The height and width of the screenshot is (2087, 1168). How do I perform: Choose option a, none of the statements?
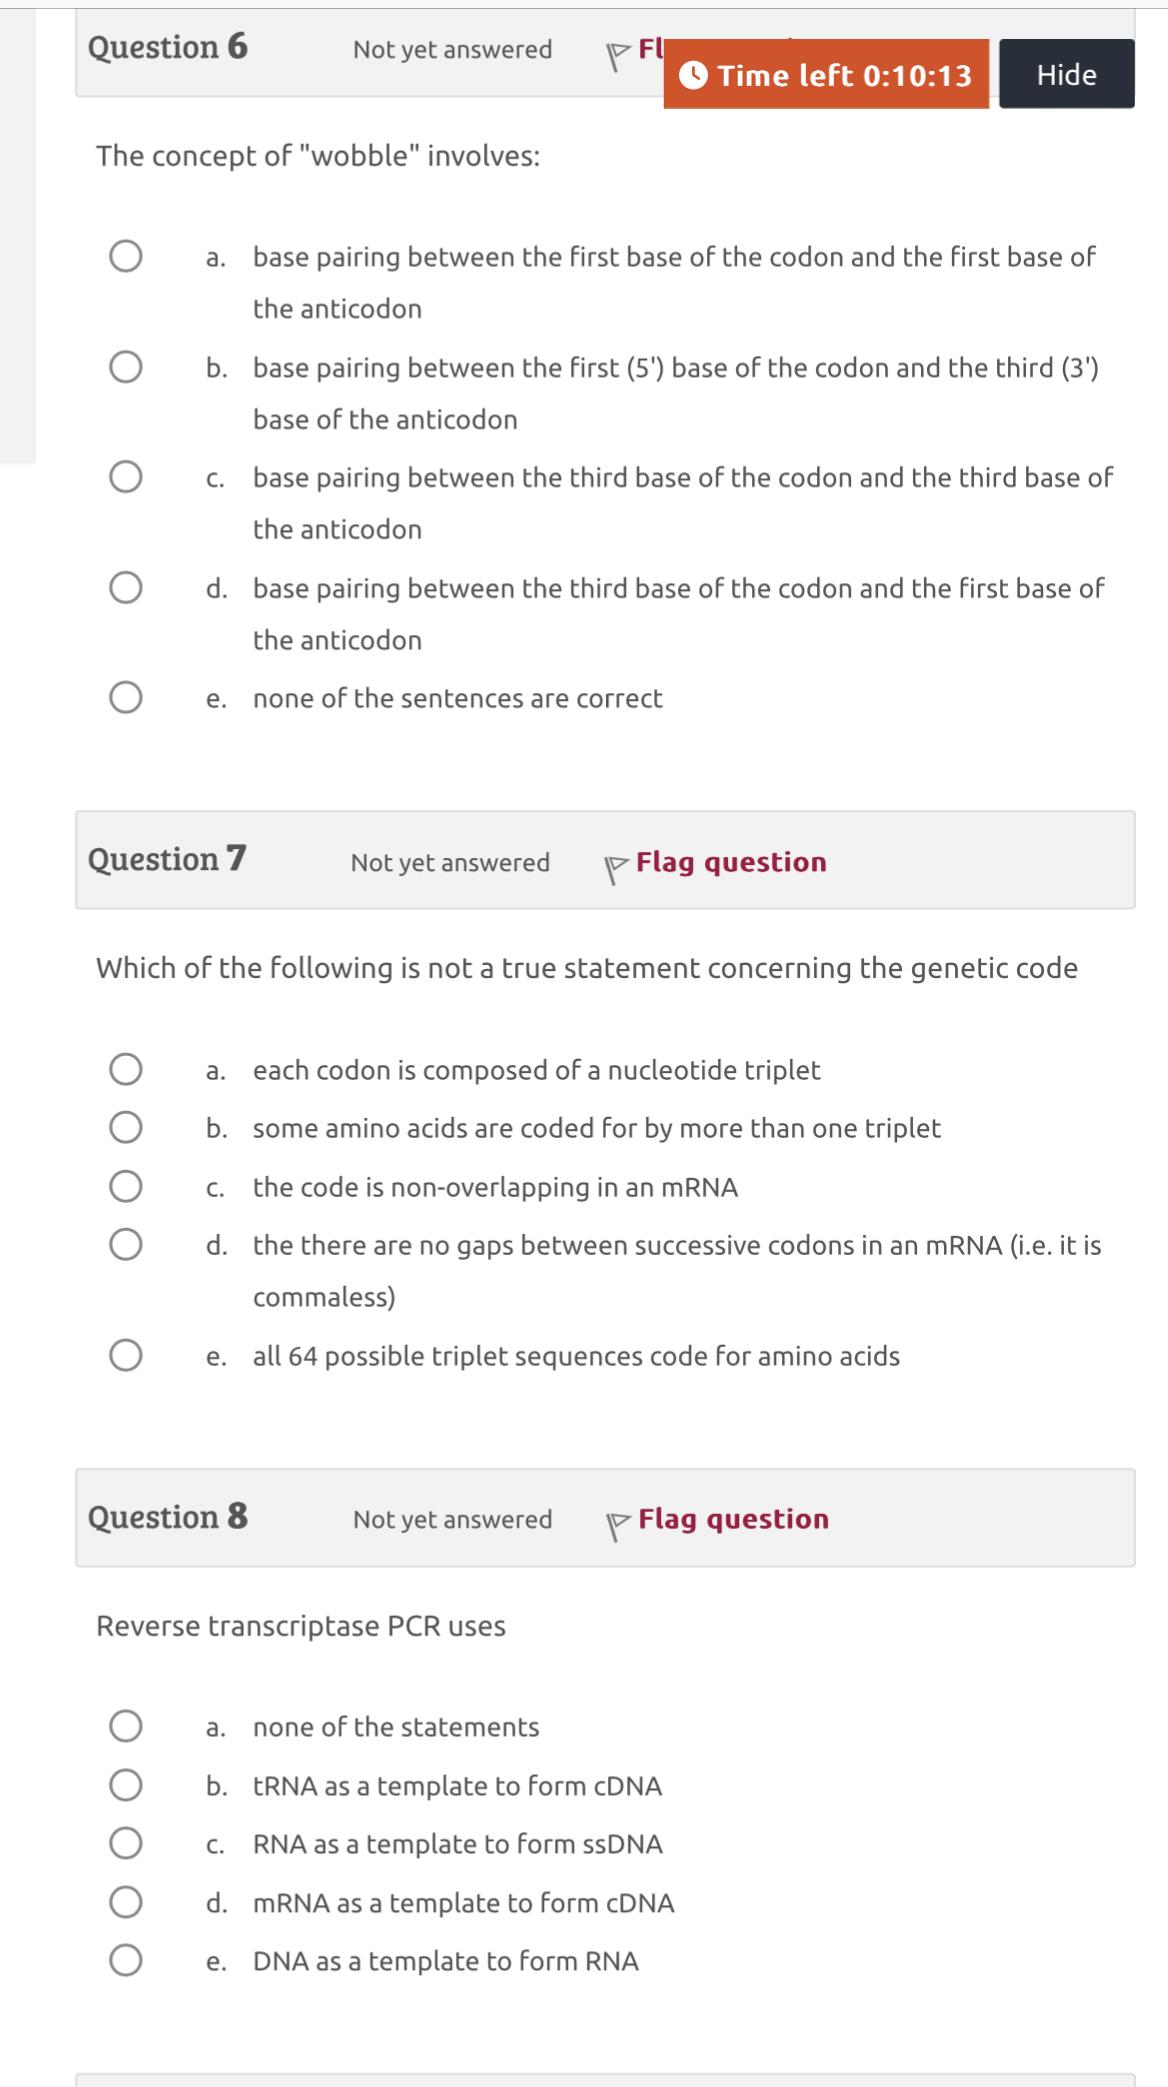(x=124, y=1727)
